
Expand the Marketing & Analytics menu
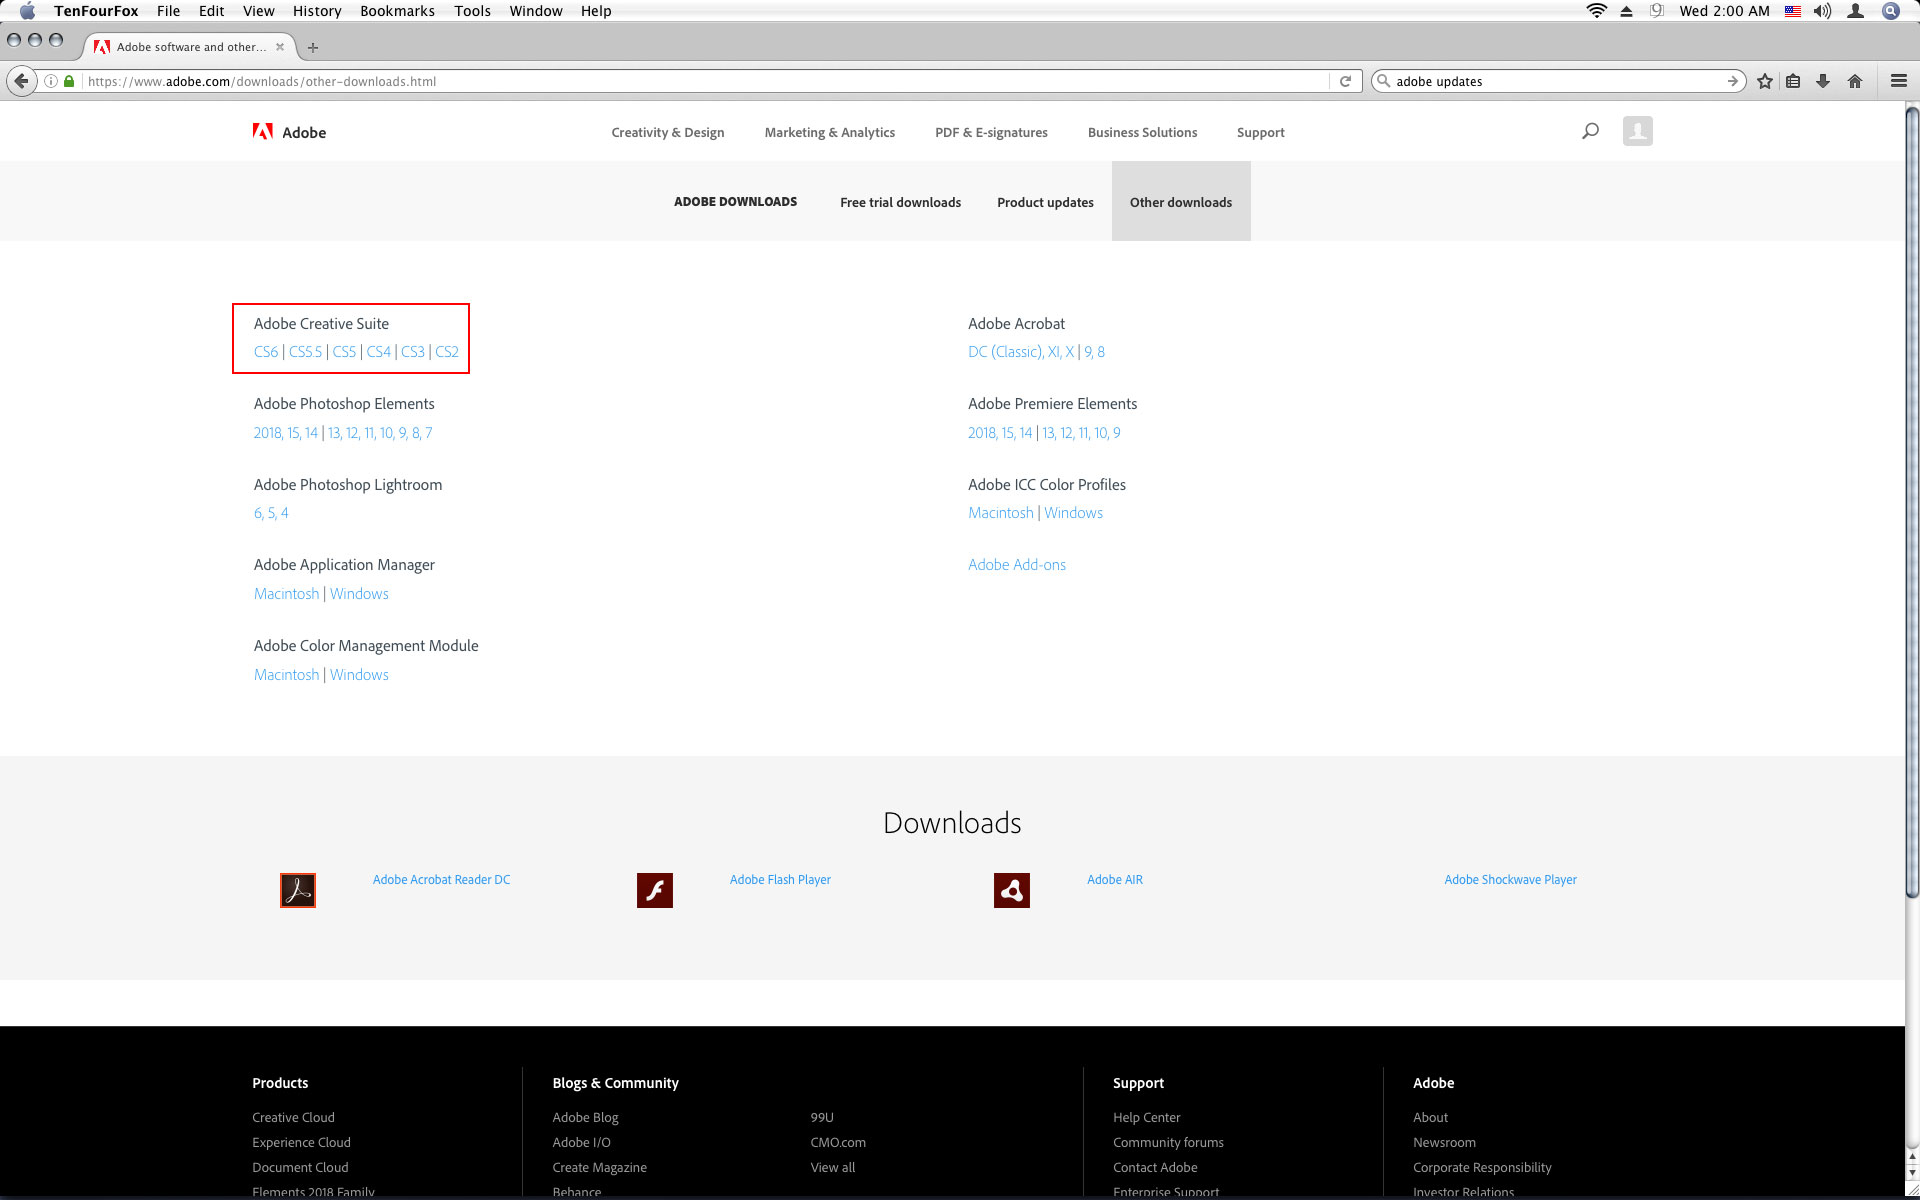tap(831, 131)
